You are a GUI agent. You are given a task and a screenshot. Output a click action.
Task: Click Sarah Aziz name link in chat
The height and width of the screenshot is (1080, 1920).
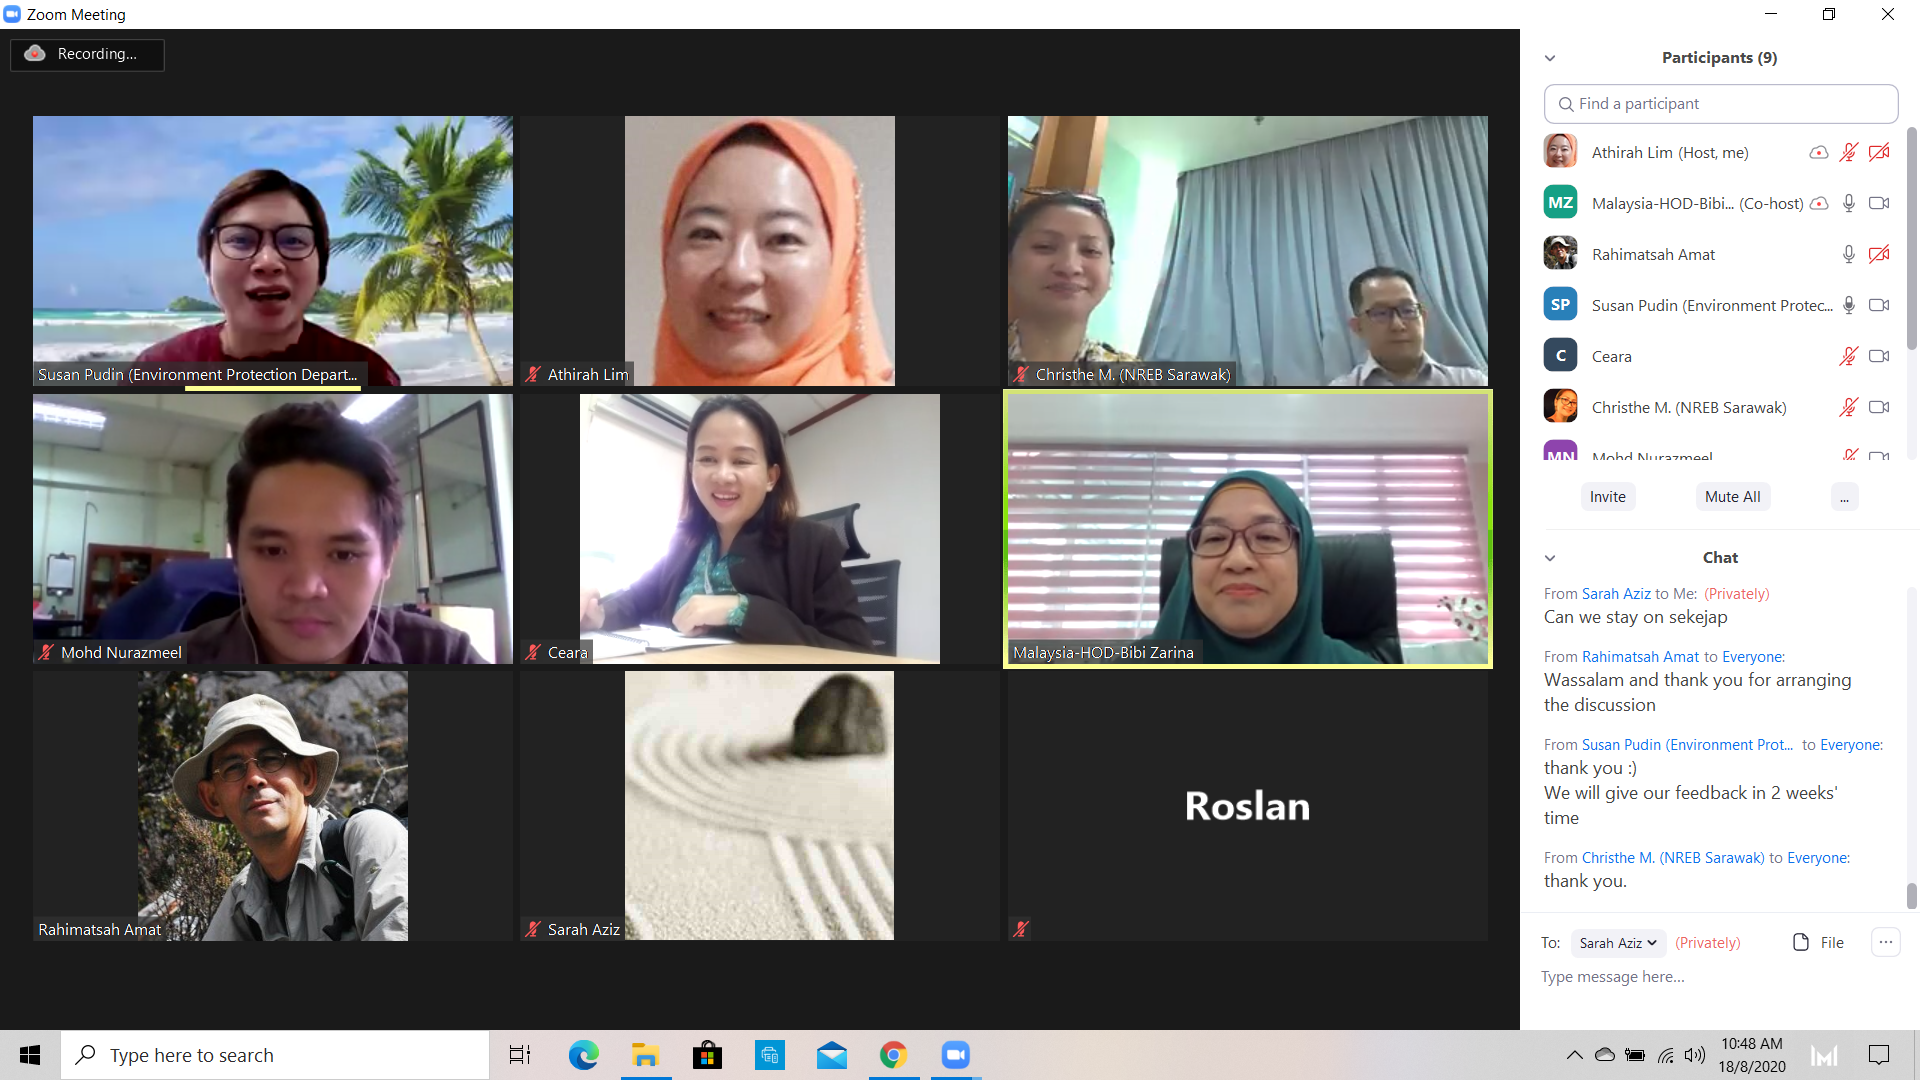(1616, 594)
